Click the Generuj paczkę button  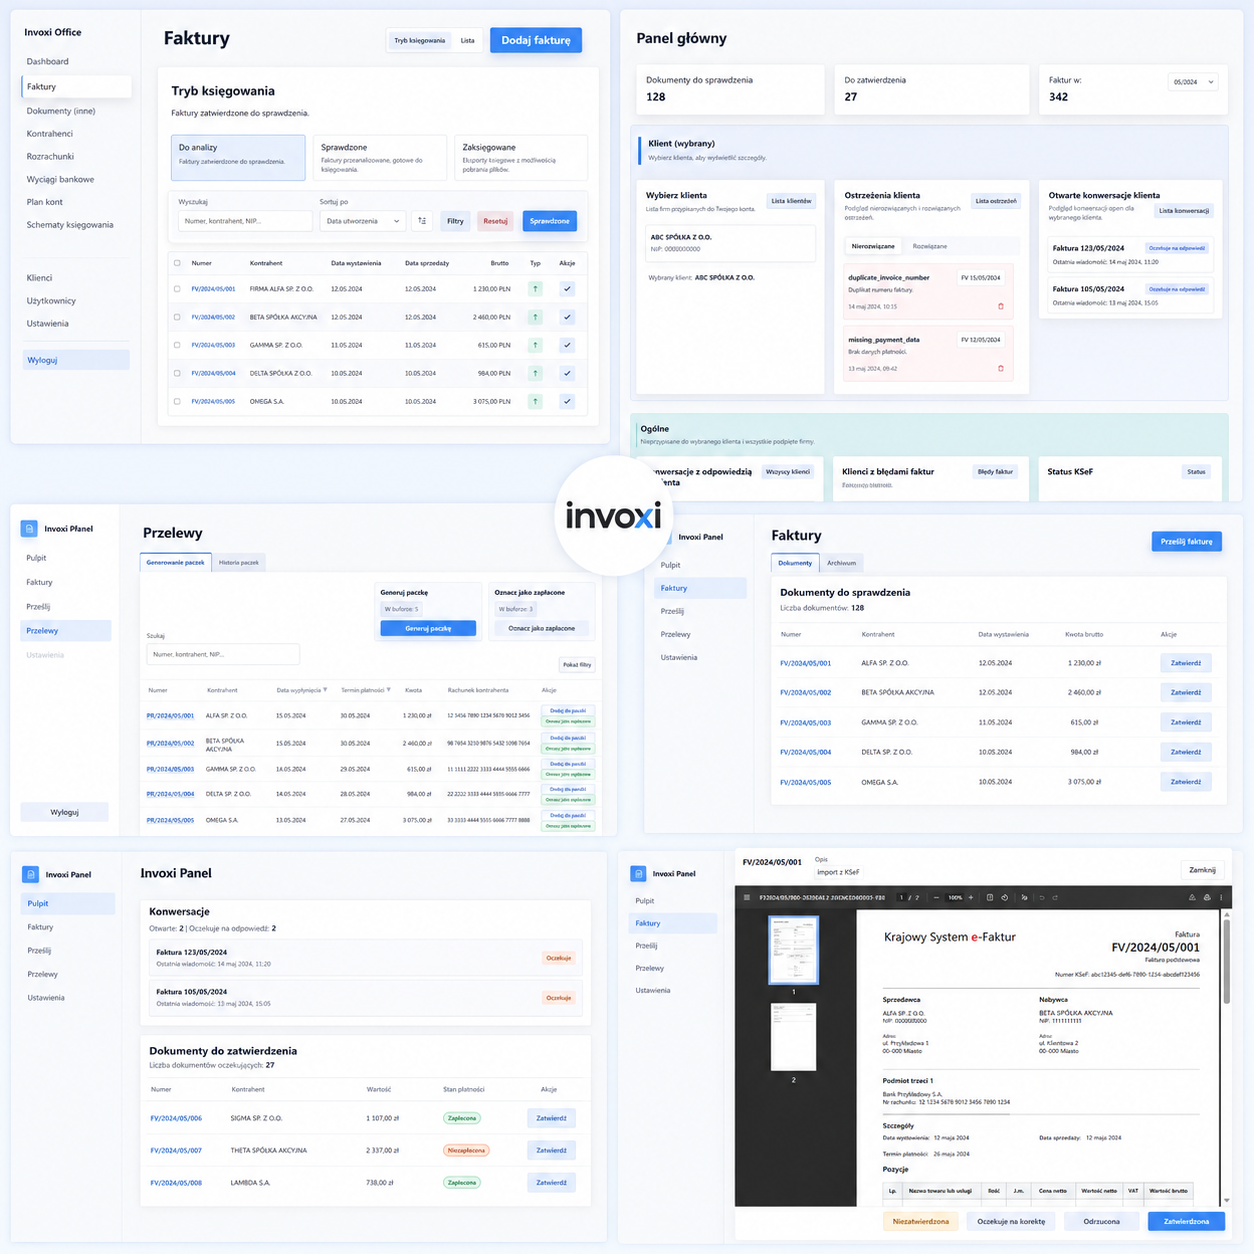428,628
